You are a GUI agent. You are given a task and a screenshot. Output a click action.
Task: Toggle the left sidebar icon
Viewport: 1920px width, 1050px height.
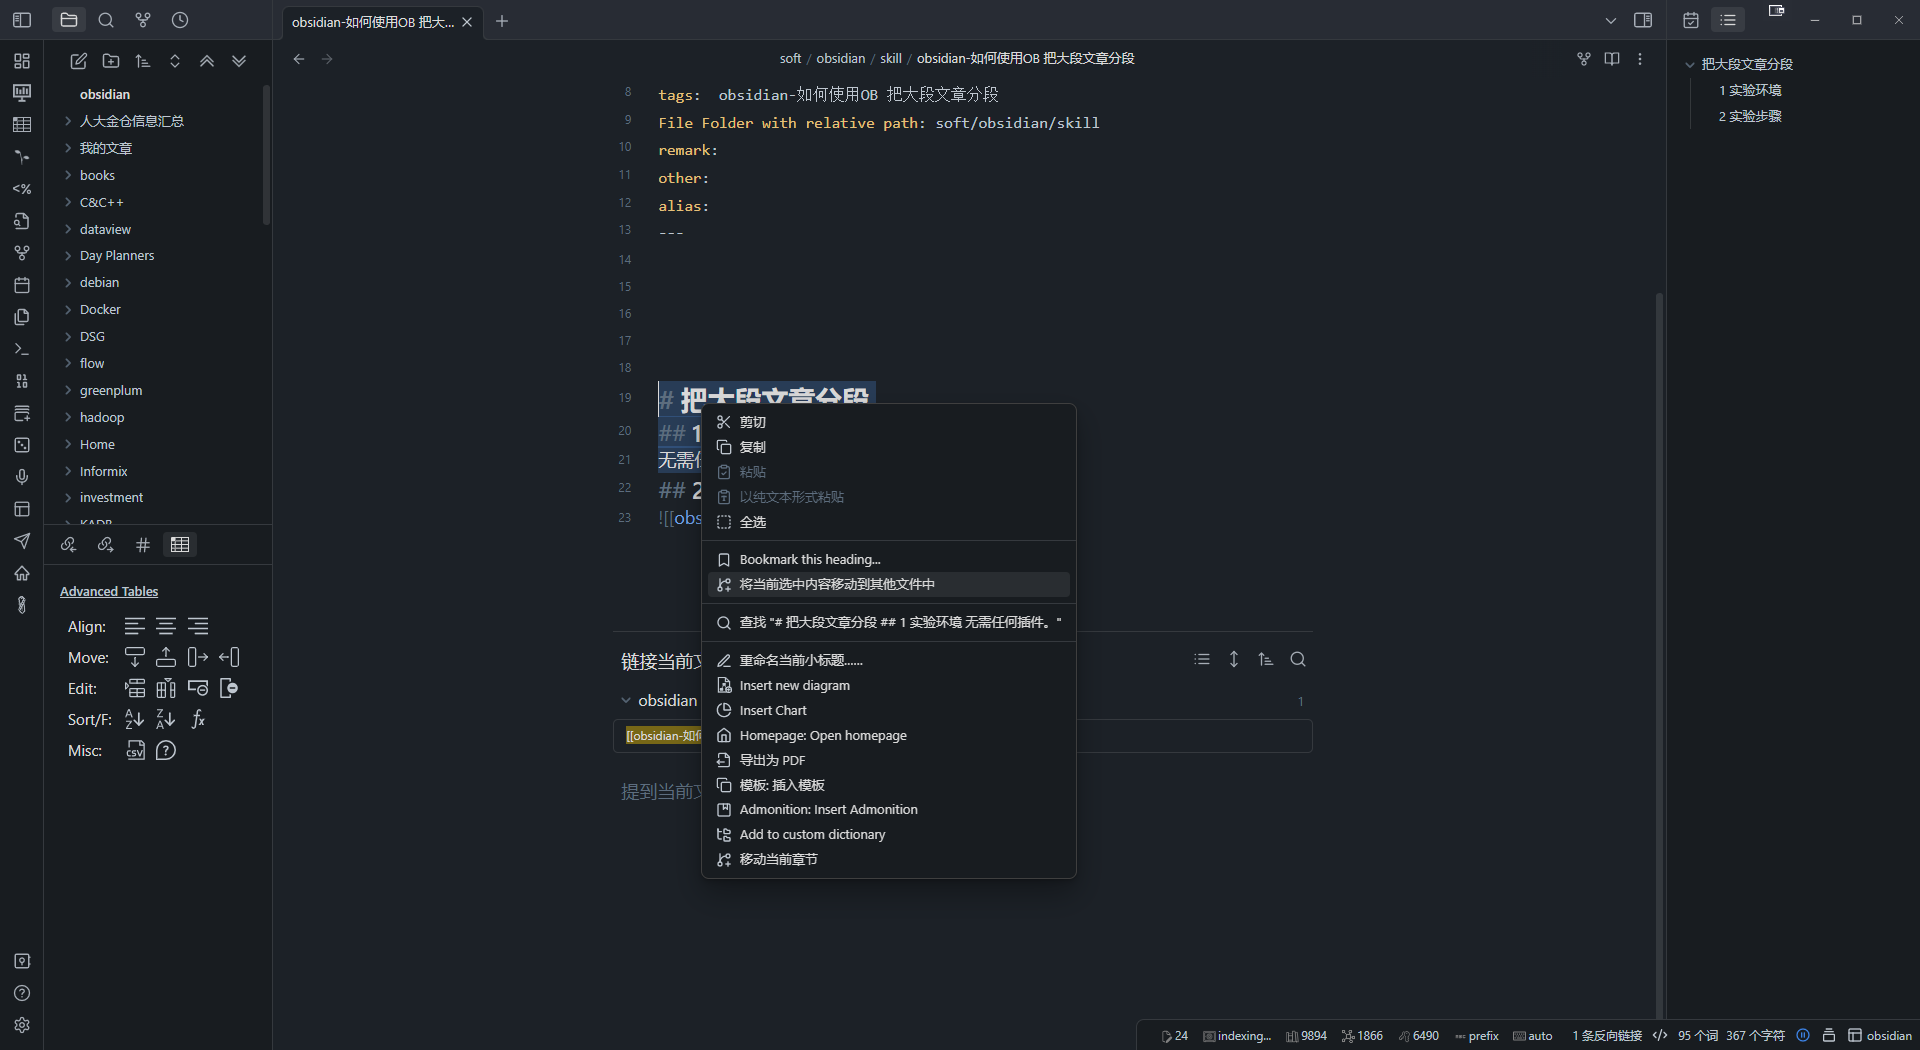[x=22, y=20]
